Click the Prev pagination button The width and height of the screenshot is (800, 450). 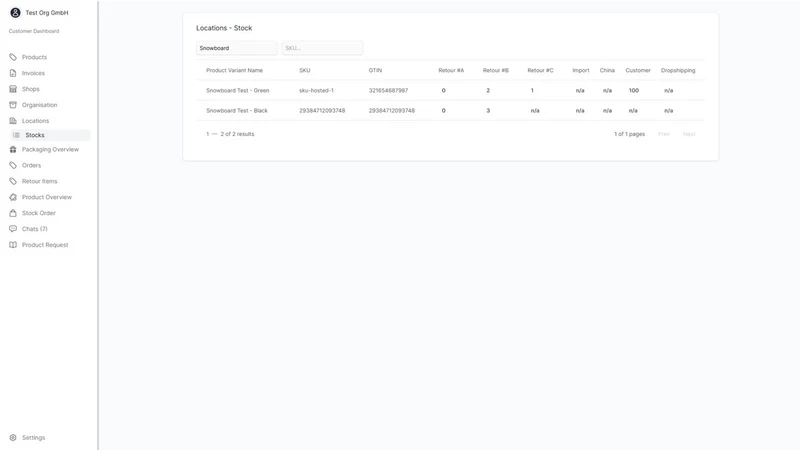[x=663, y=134]
